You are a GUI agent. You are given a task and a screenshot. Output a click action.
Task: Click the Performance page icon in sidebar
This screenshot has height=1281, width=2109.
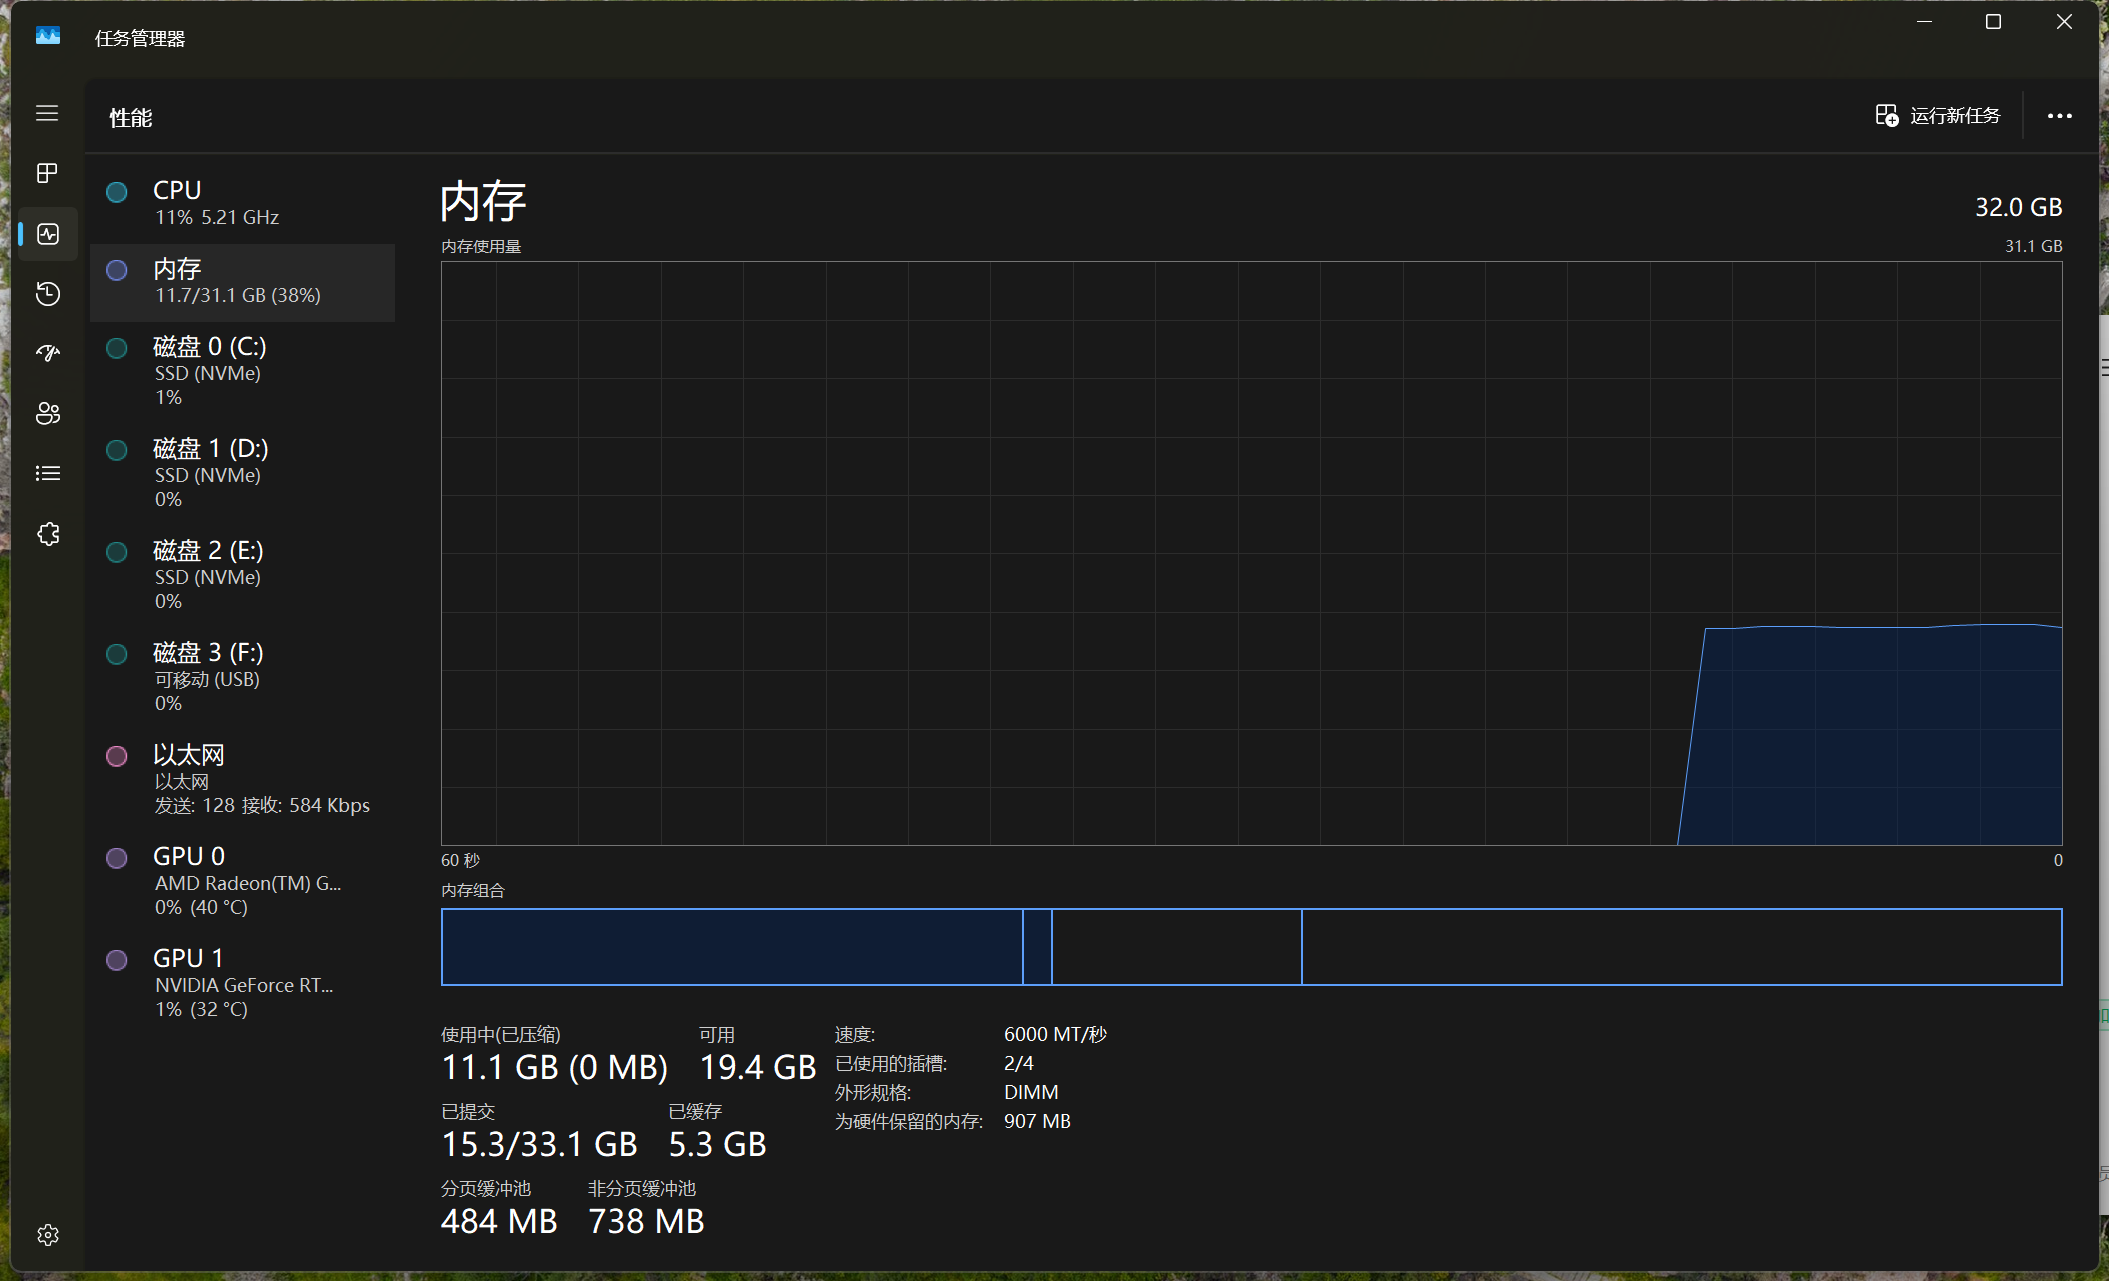47,233
